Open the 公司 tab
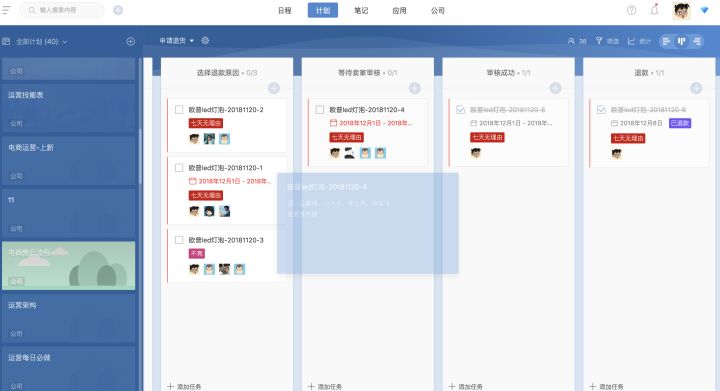 pyautogui.click(x=437, y=10)
